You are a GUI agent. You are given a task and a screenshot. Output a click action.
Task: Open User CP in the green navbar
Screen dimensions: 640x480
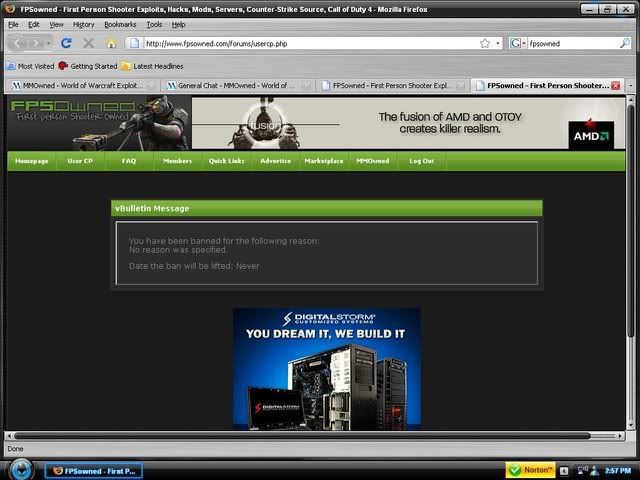[80, 161]
